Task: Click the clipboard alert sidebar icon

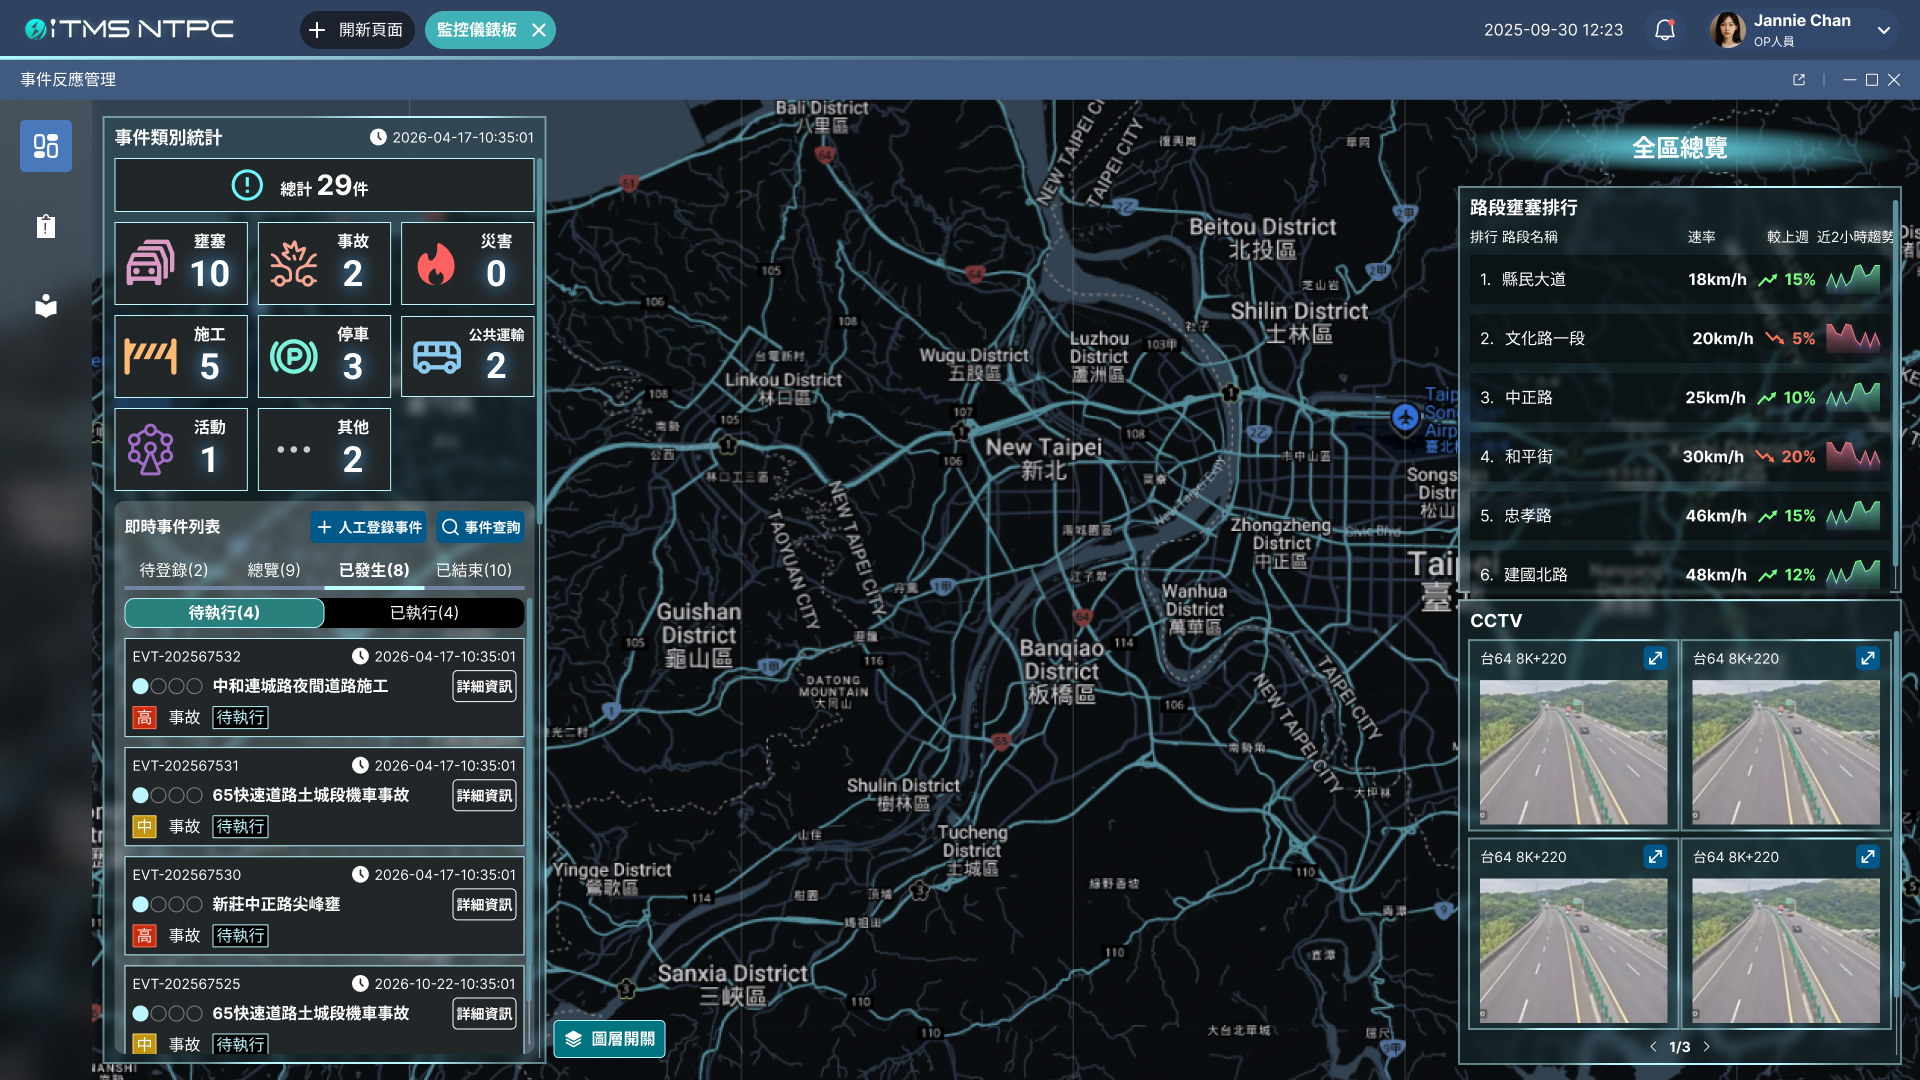Action: (46, 227)
